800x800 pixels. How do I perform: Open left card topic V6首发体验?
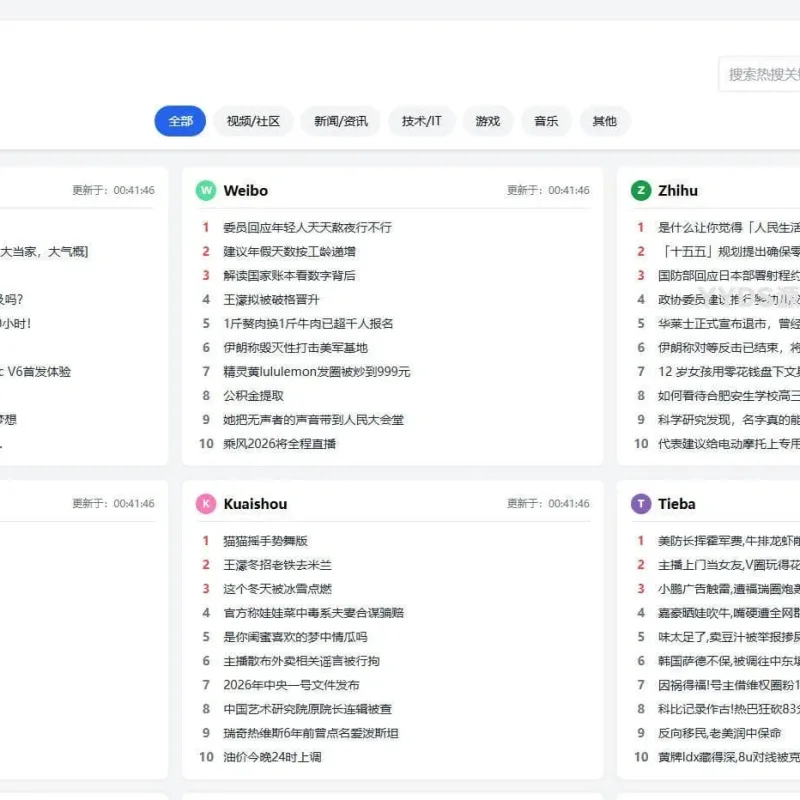pos(36,371)
